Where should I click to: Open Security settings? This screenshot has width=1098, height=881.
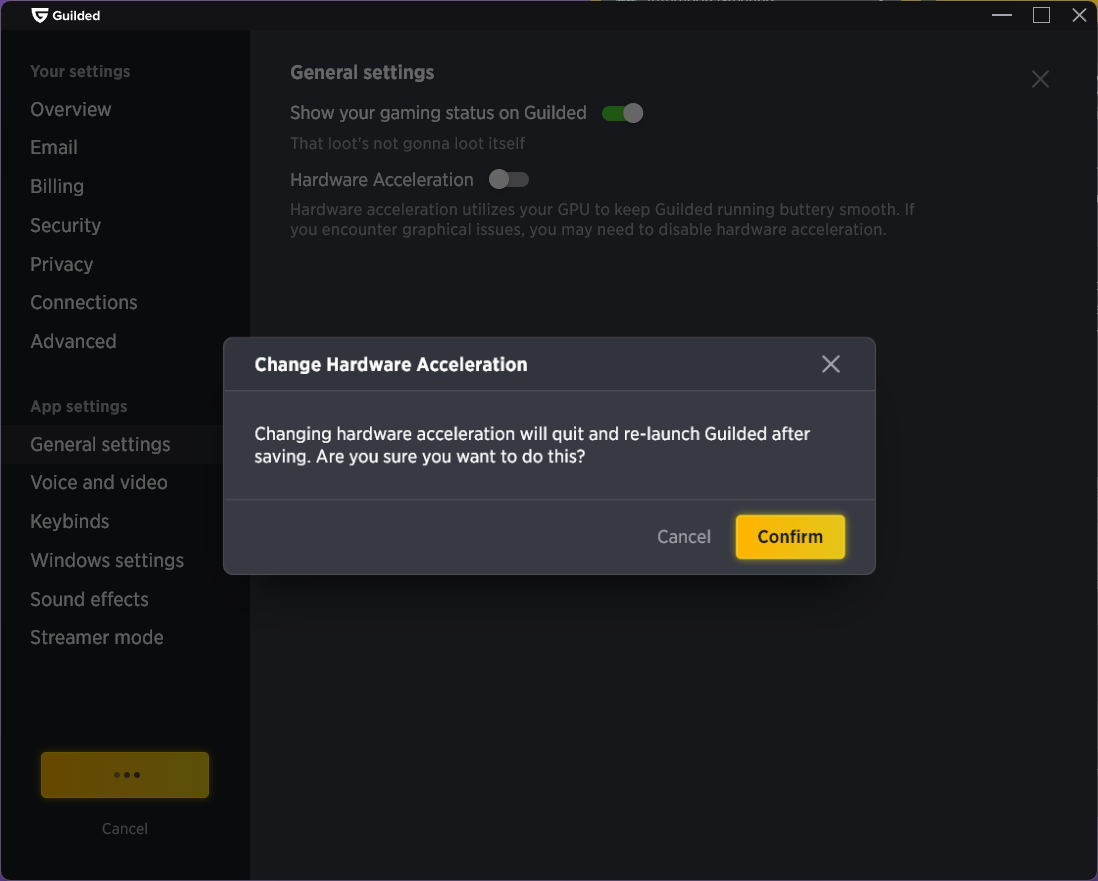[65, 226]
